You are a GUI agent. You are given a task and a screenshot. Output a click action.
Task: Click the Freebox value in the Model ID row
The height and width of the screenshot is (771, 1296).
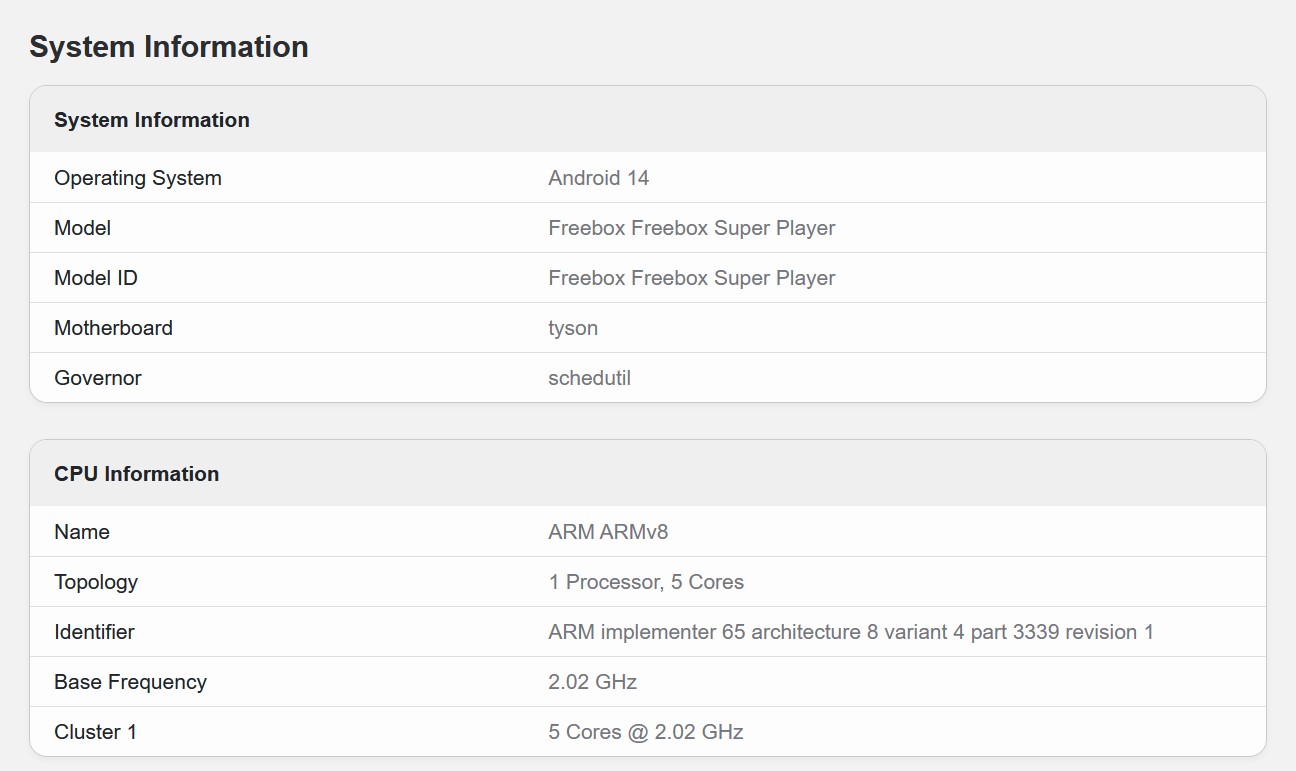tap(691, 278)
